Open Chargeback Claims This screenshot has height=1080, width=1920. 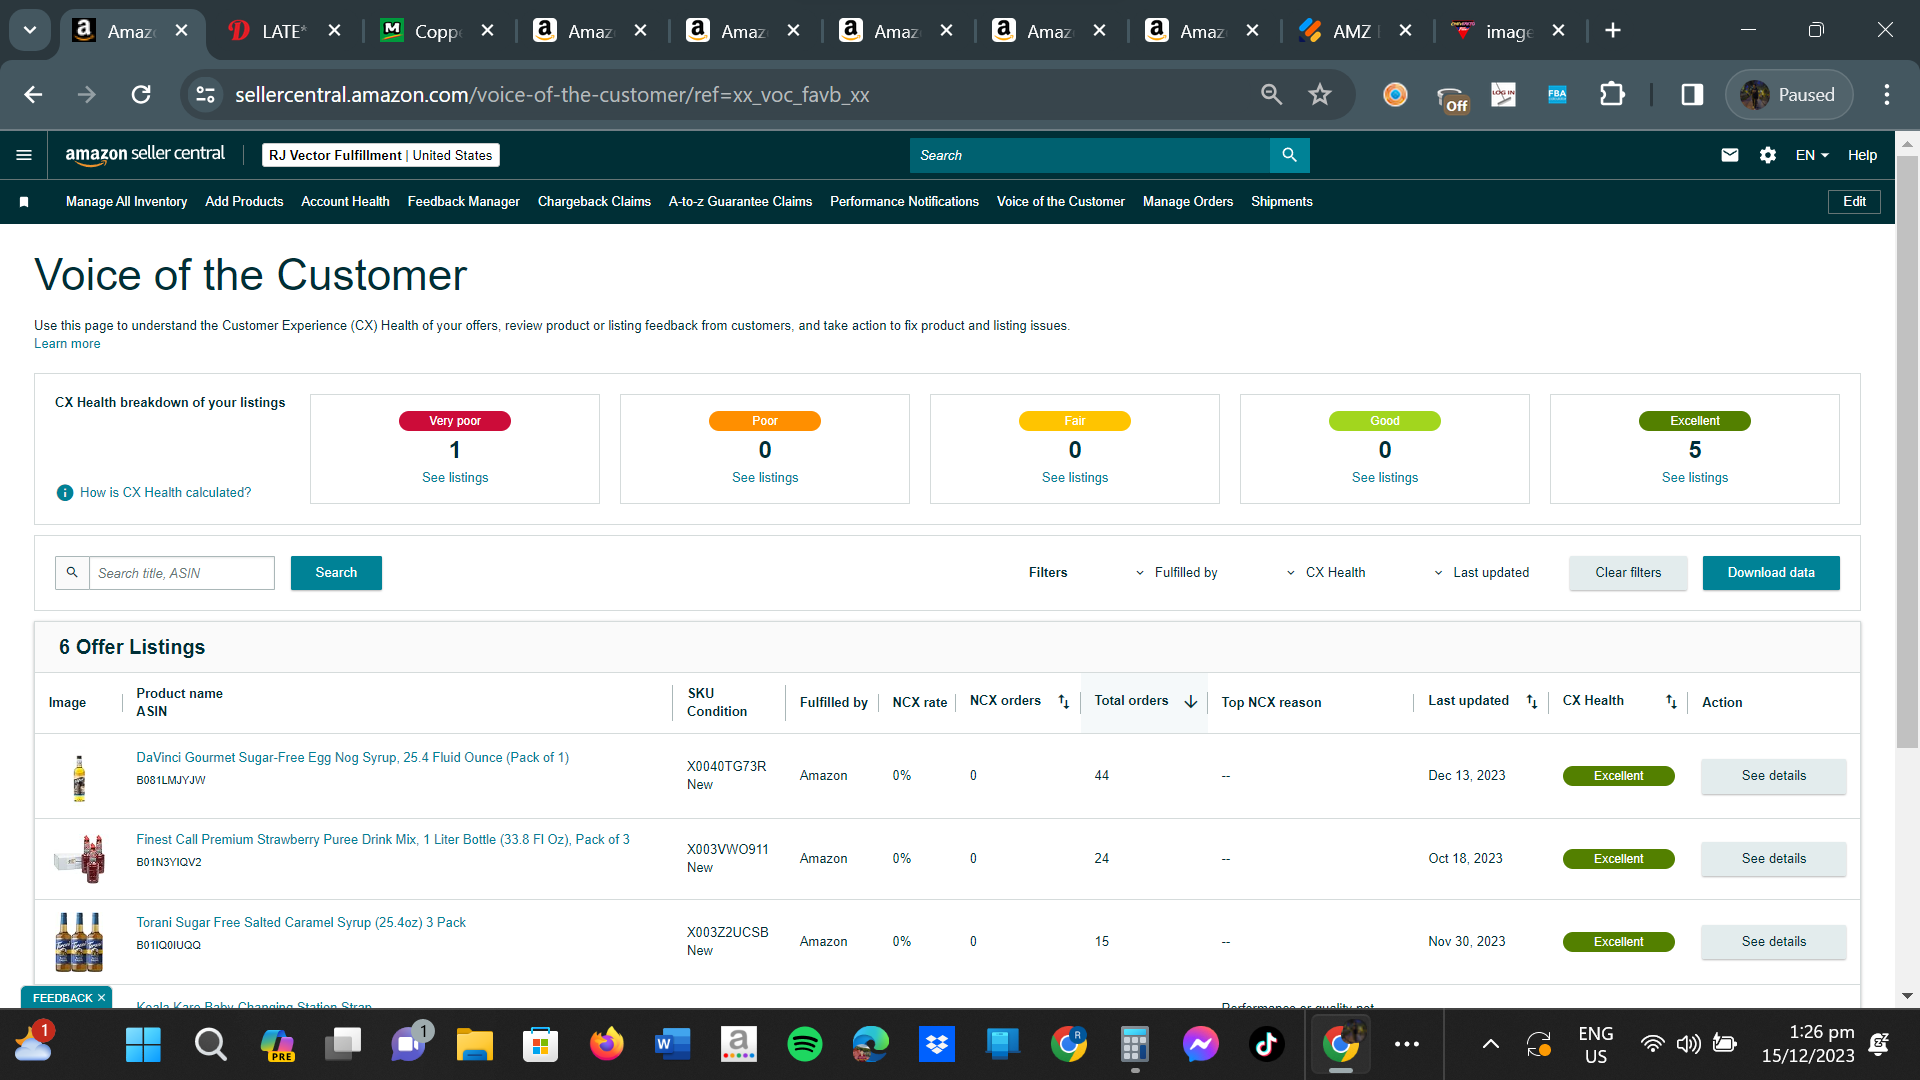[x=594, y=202]
